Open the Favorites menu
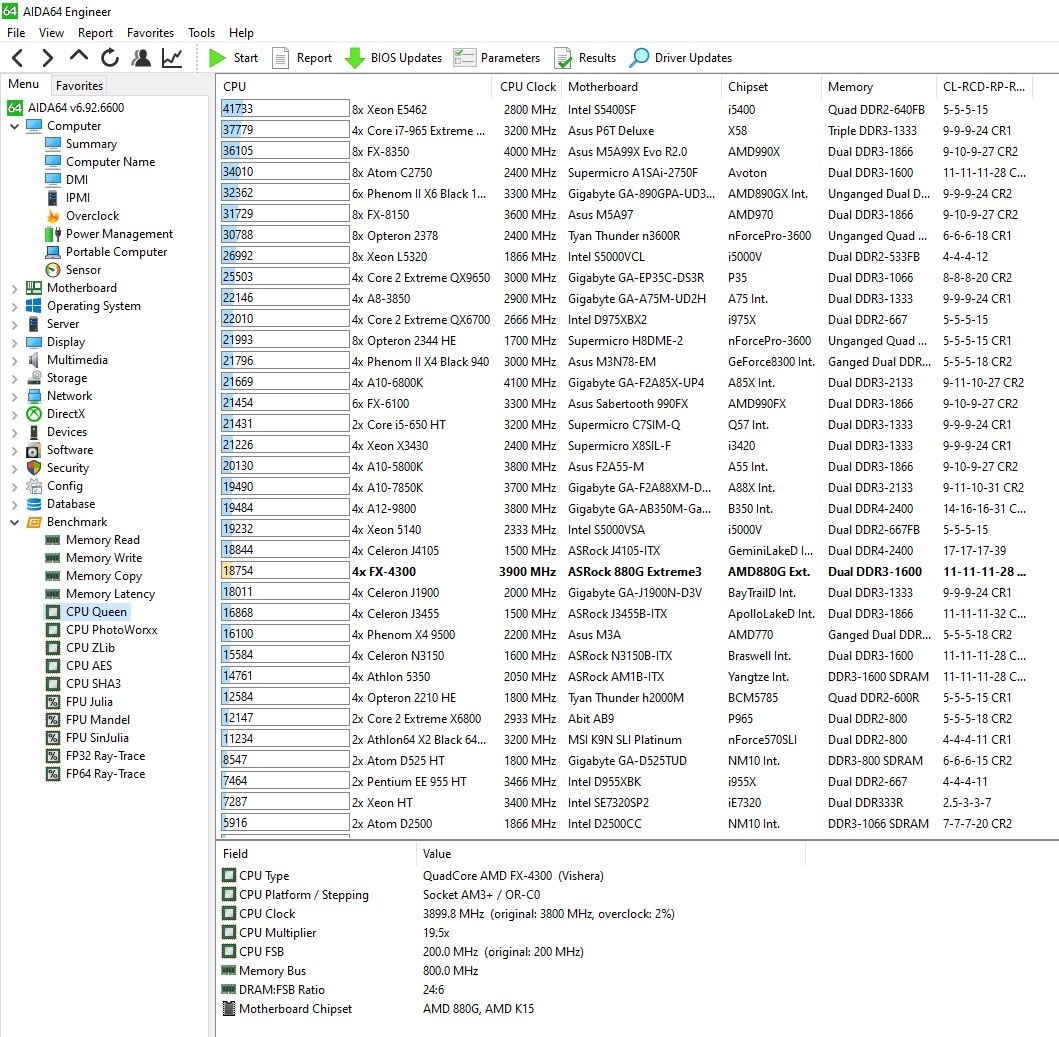 (150, 32)
